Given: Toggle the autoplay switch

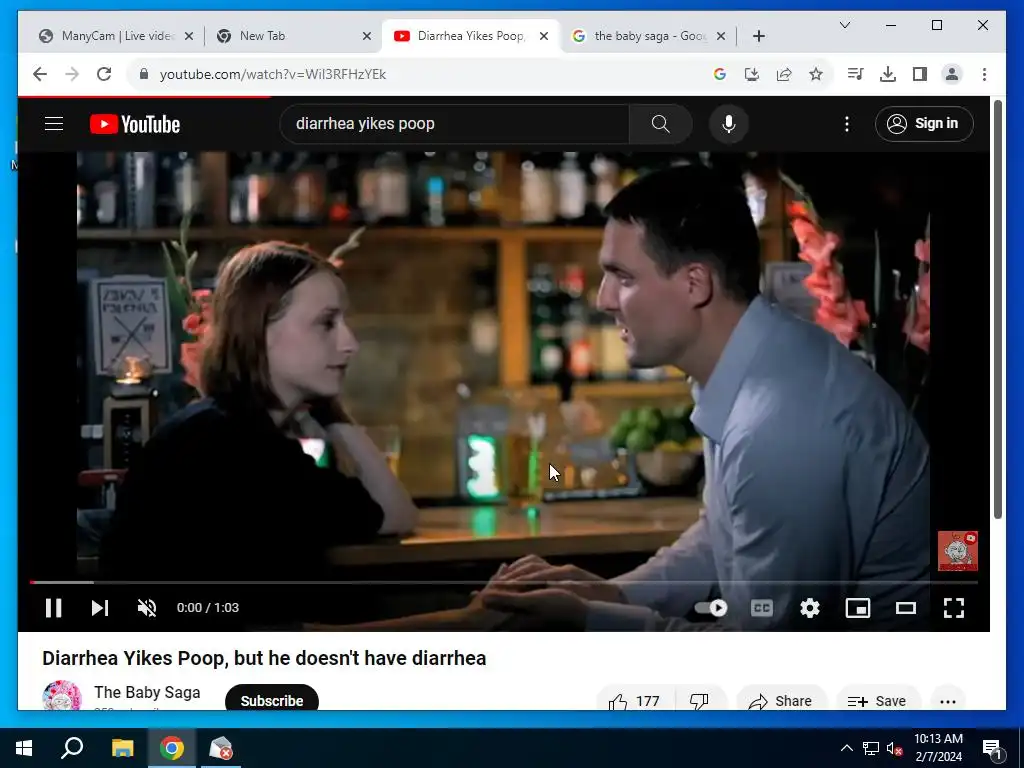Looking at the screenshot, I should 711,608.
